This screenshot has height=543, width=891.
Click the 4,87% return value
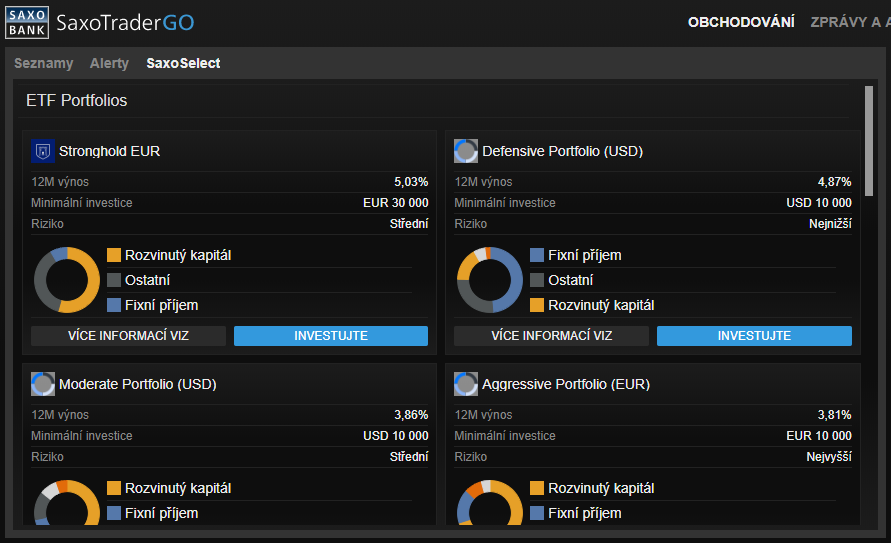pyautogui.click(x=835, y=182)
